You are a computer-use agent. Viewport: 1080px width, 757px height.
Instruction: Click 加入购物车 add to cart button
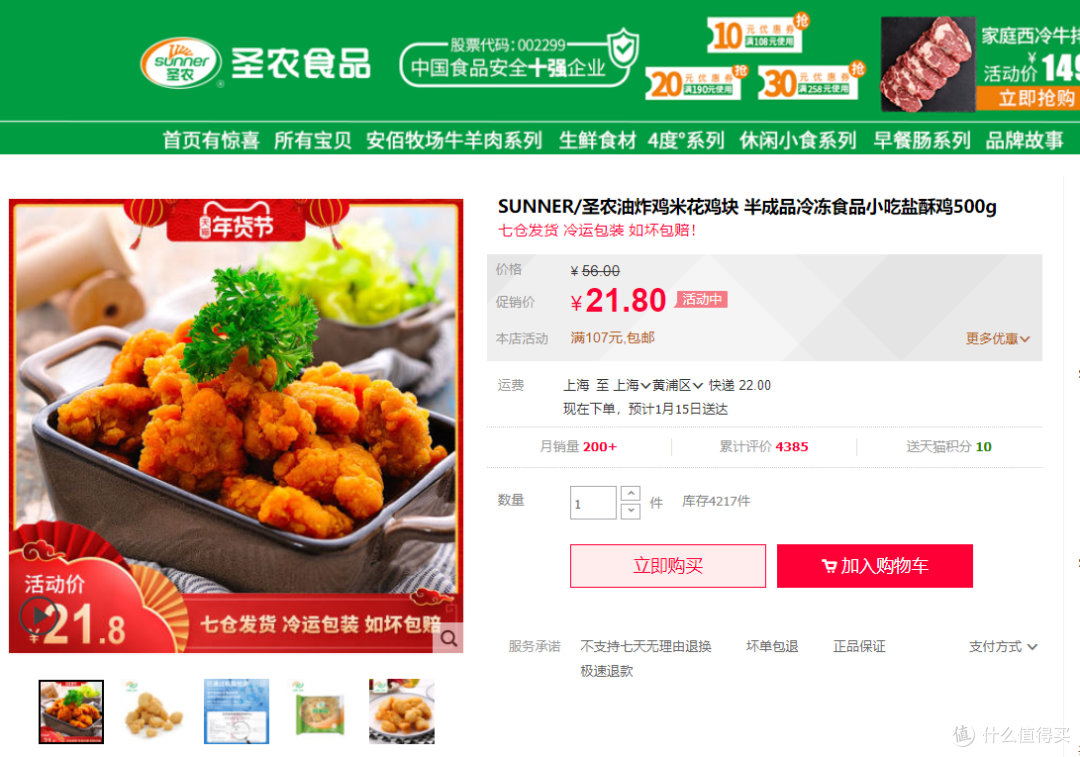click(875, 566)
